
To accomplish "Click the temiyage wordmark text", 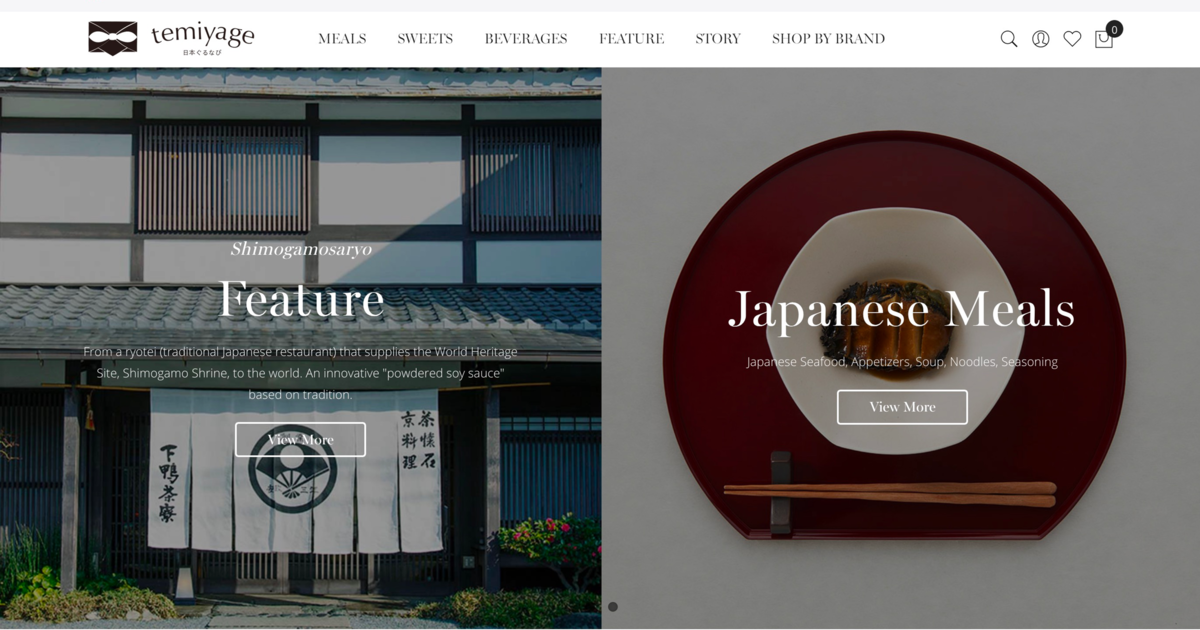I will point(203,35).
